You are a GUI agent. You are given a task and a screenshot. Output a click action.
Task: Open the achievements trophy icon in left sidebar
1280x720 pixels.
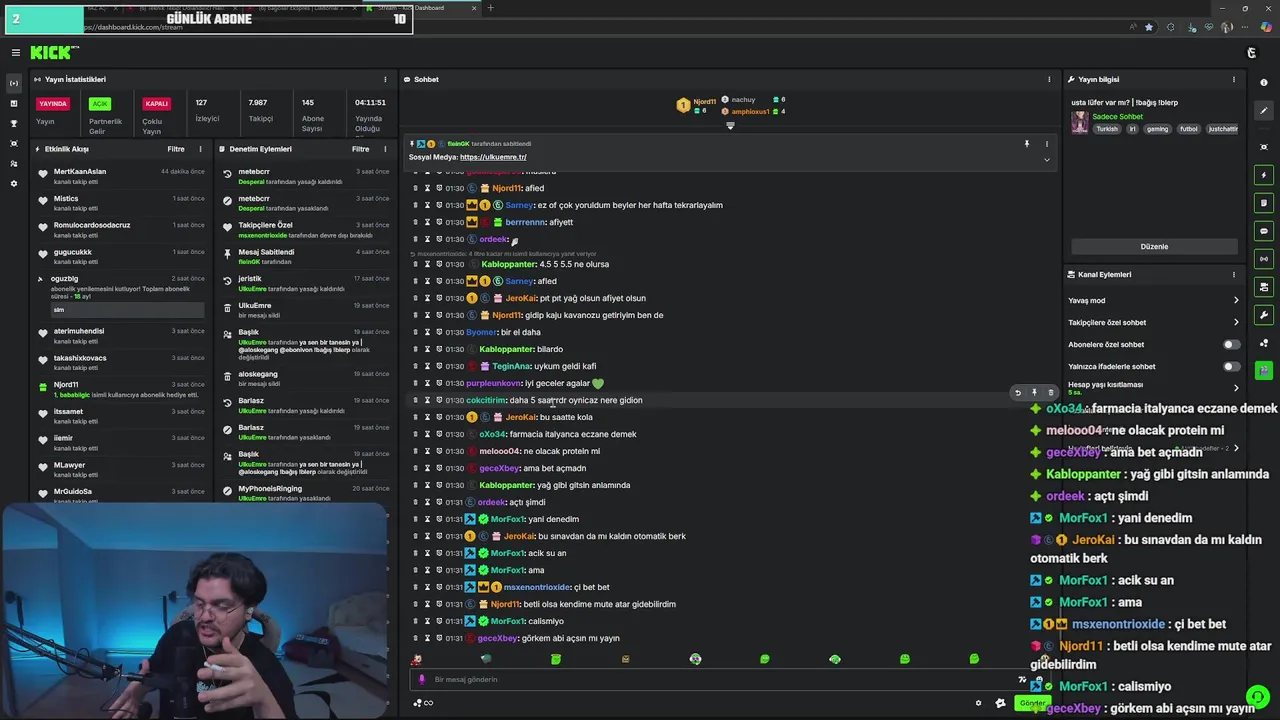point(14,123)
